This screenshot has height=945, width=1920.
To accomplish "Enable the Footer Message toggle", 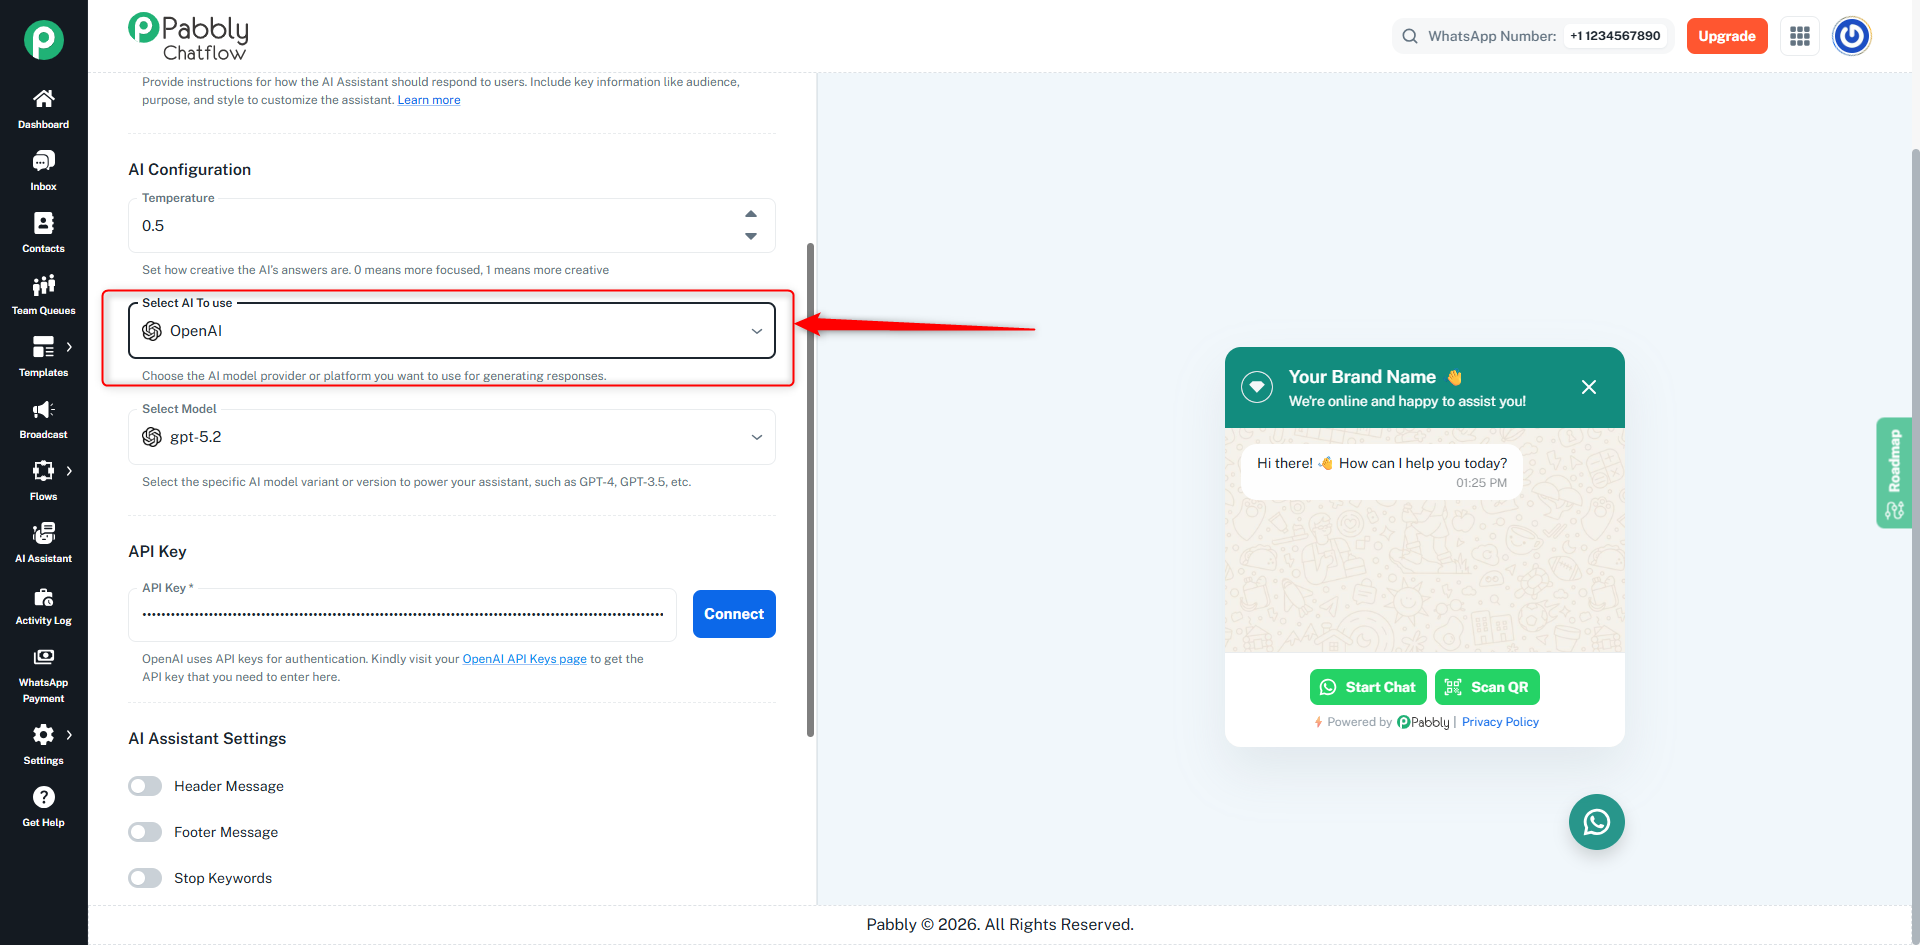I will (145, 832).
